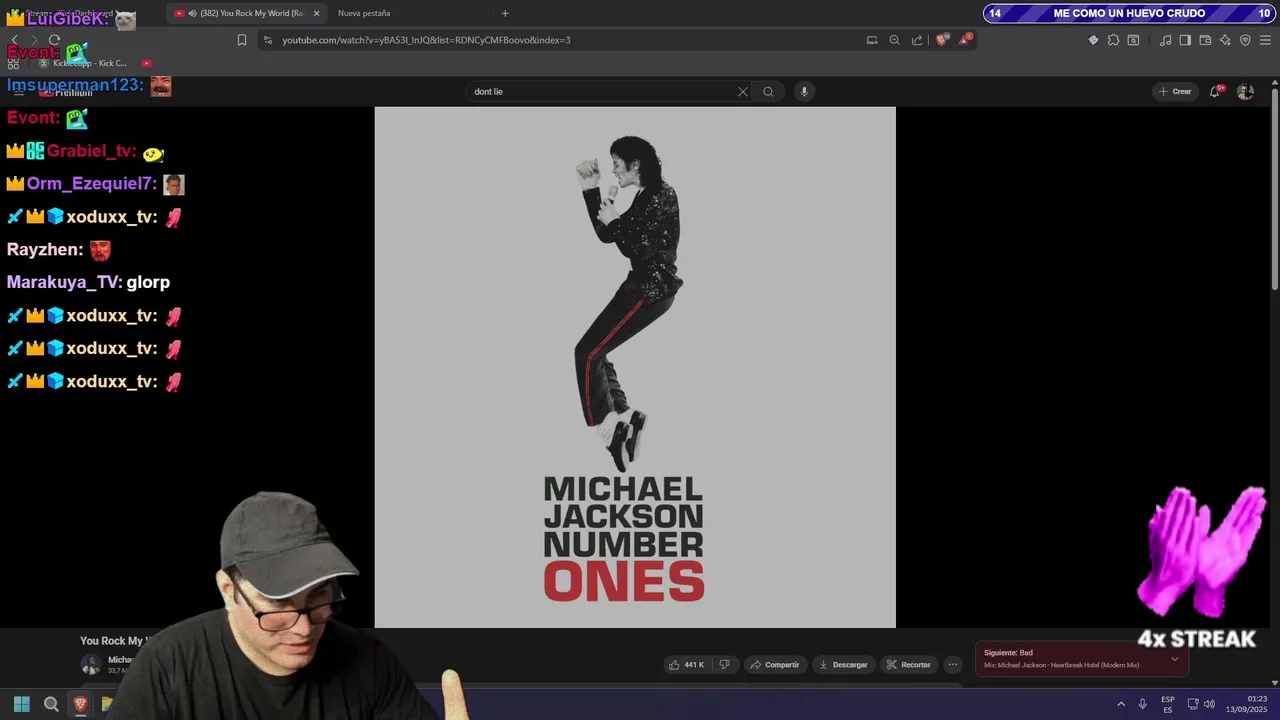
Task: Start voice search with the microphone
Action: 803,91
